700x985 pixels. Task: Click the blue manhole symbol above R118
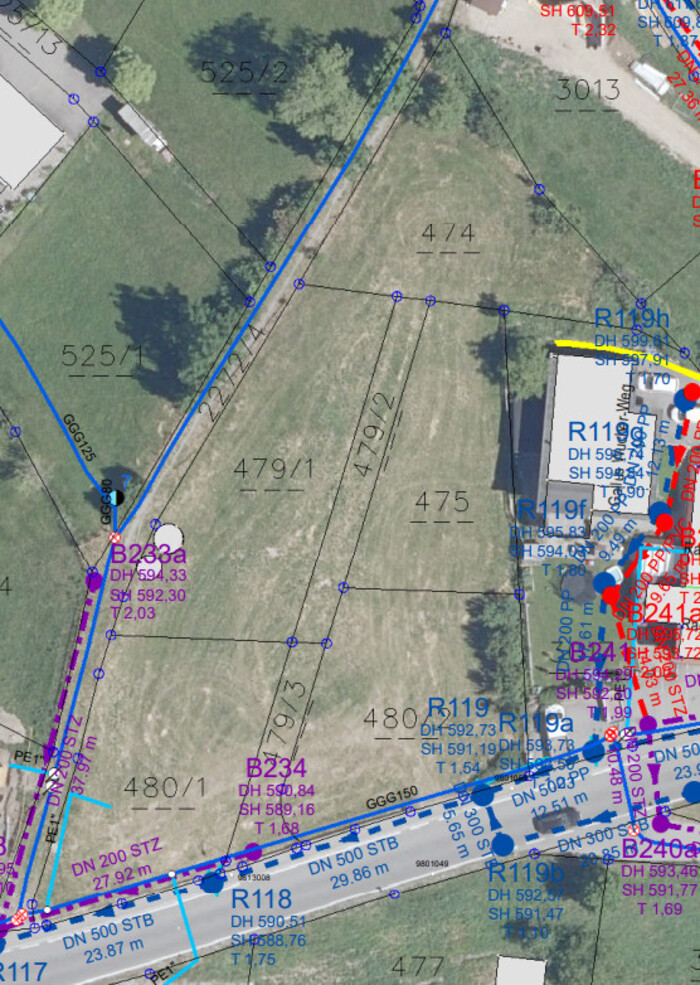point(212,882)
